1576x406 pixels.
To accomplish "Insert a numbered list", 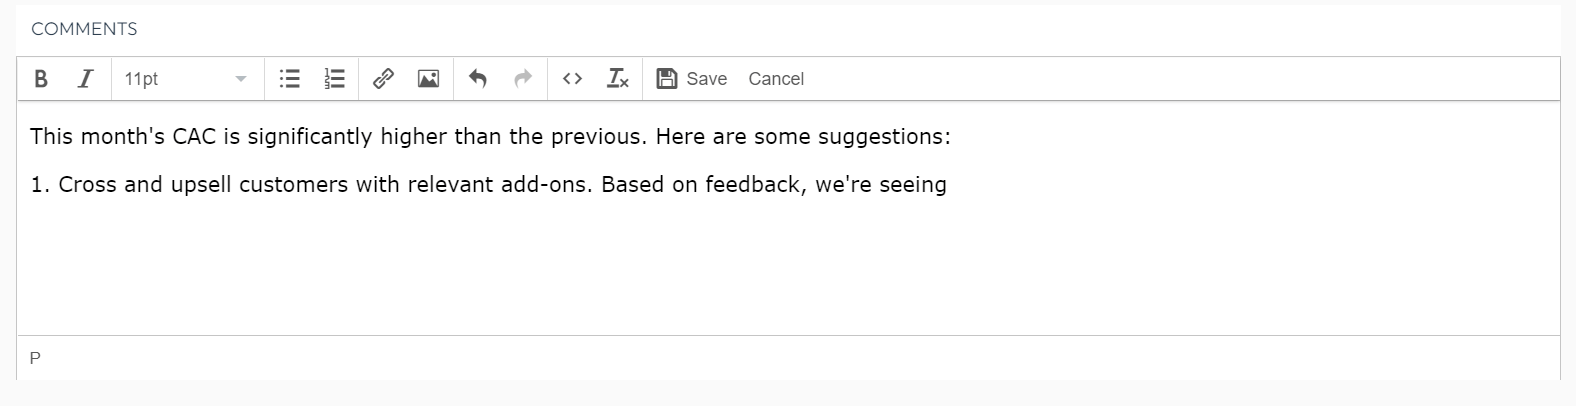I will tap(335, 79).
